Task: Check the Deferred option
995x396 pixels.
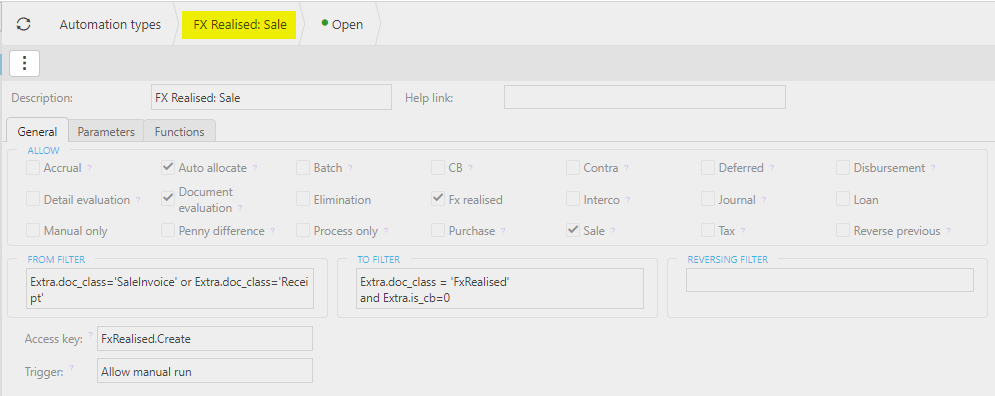Action: point(708,168)
